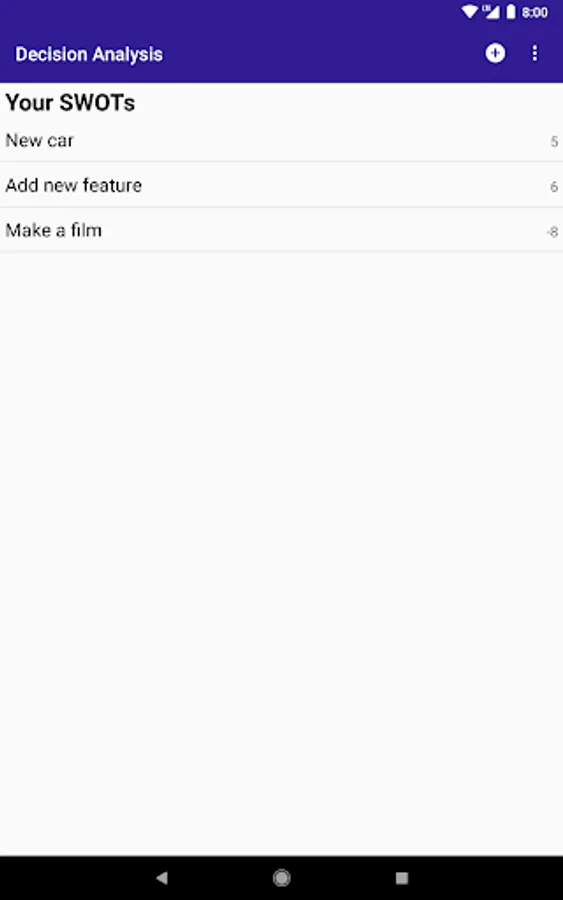Click the 8:00 clock in status bar

(x=534, y=12)
